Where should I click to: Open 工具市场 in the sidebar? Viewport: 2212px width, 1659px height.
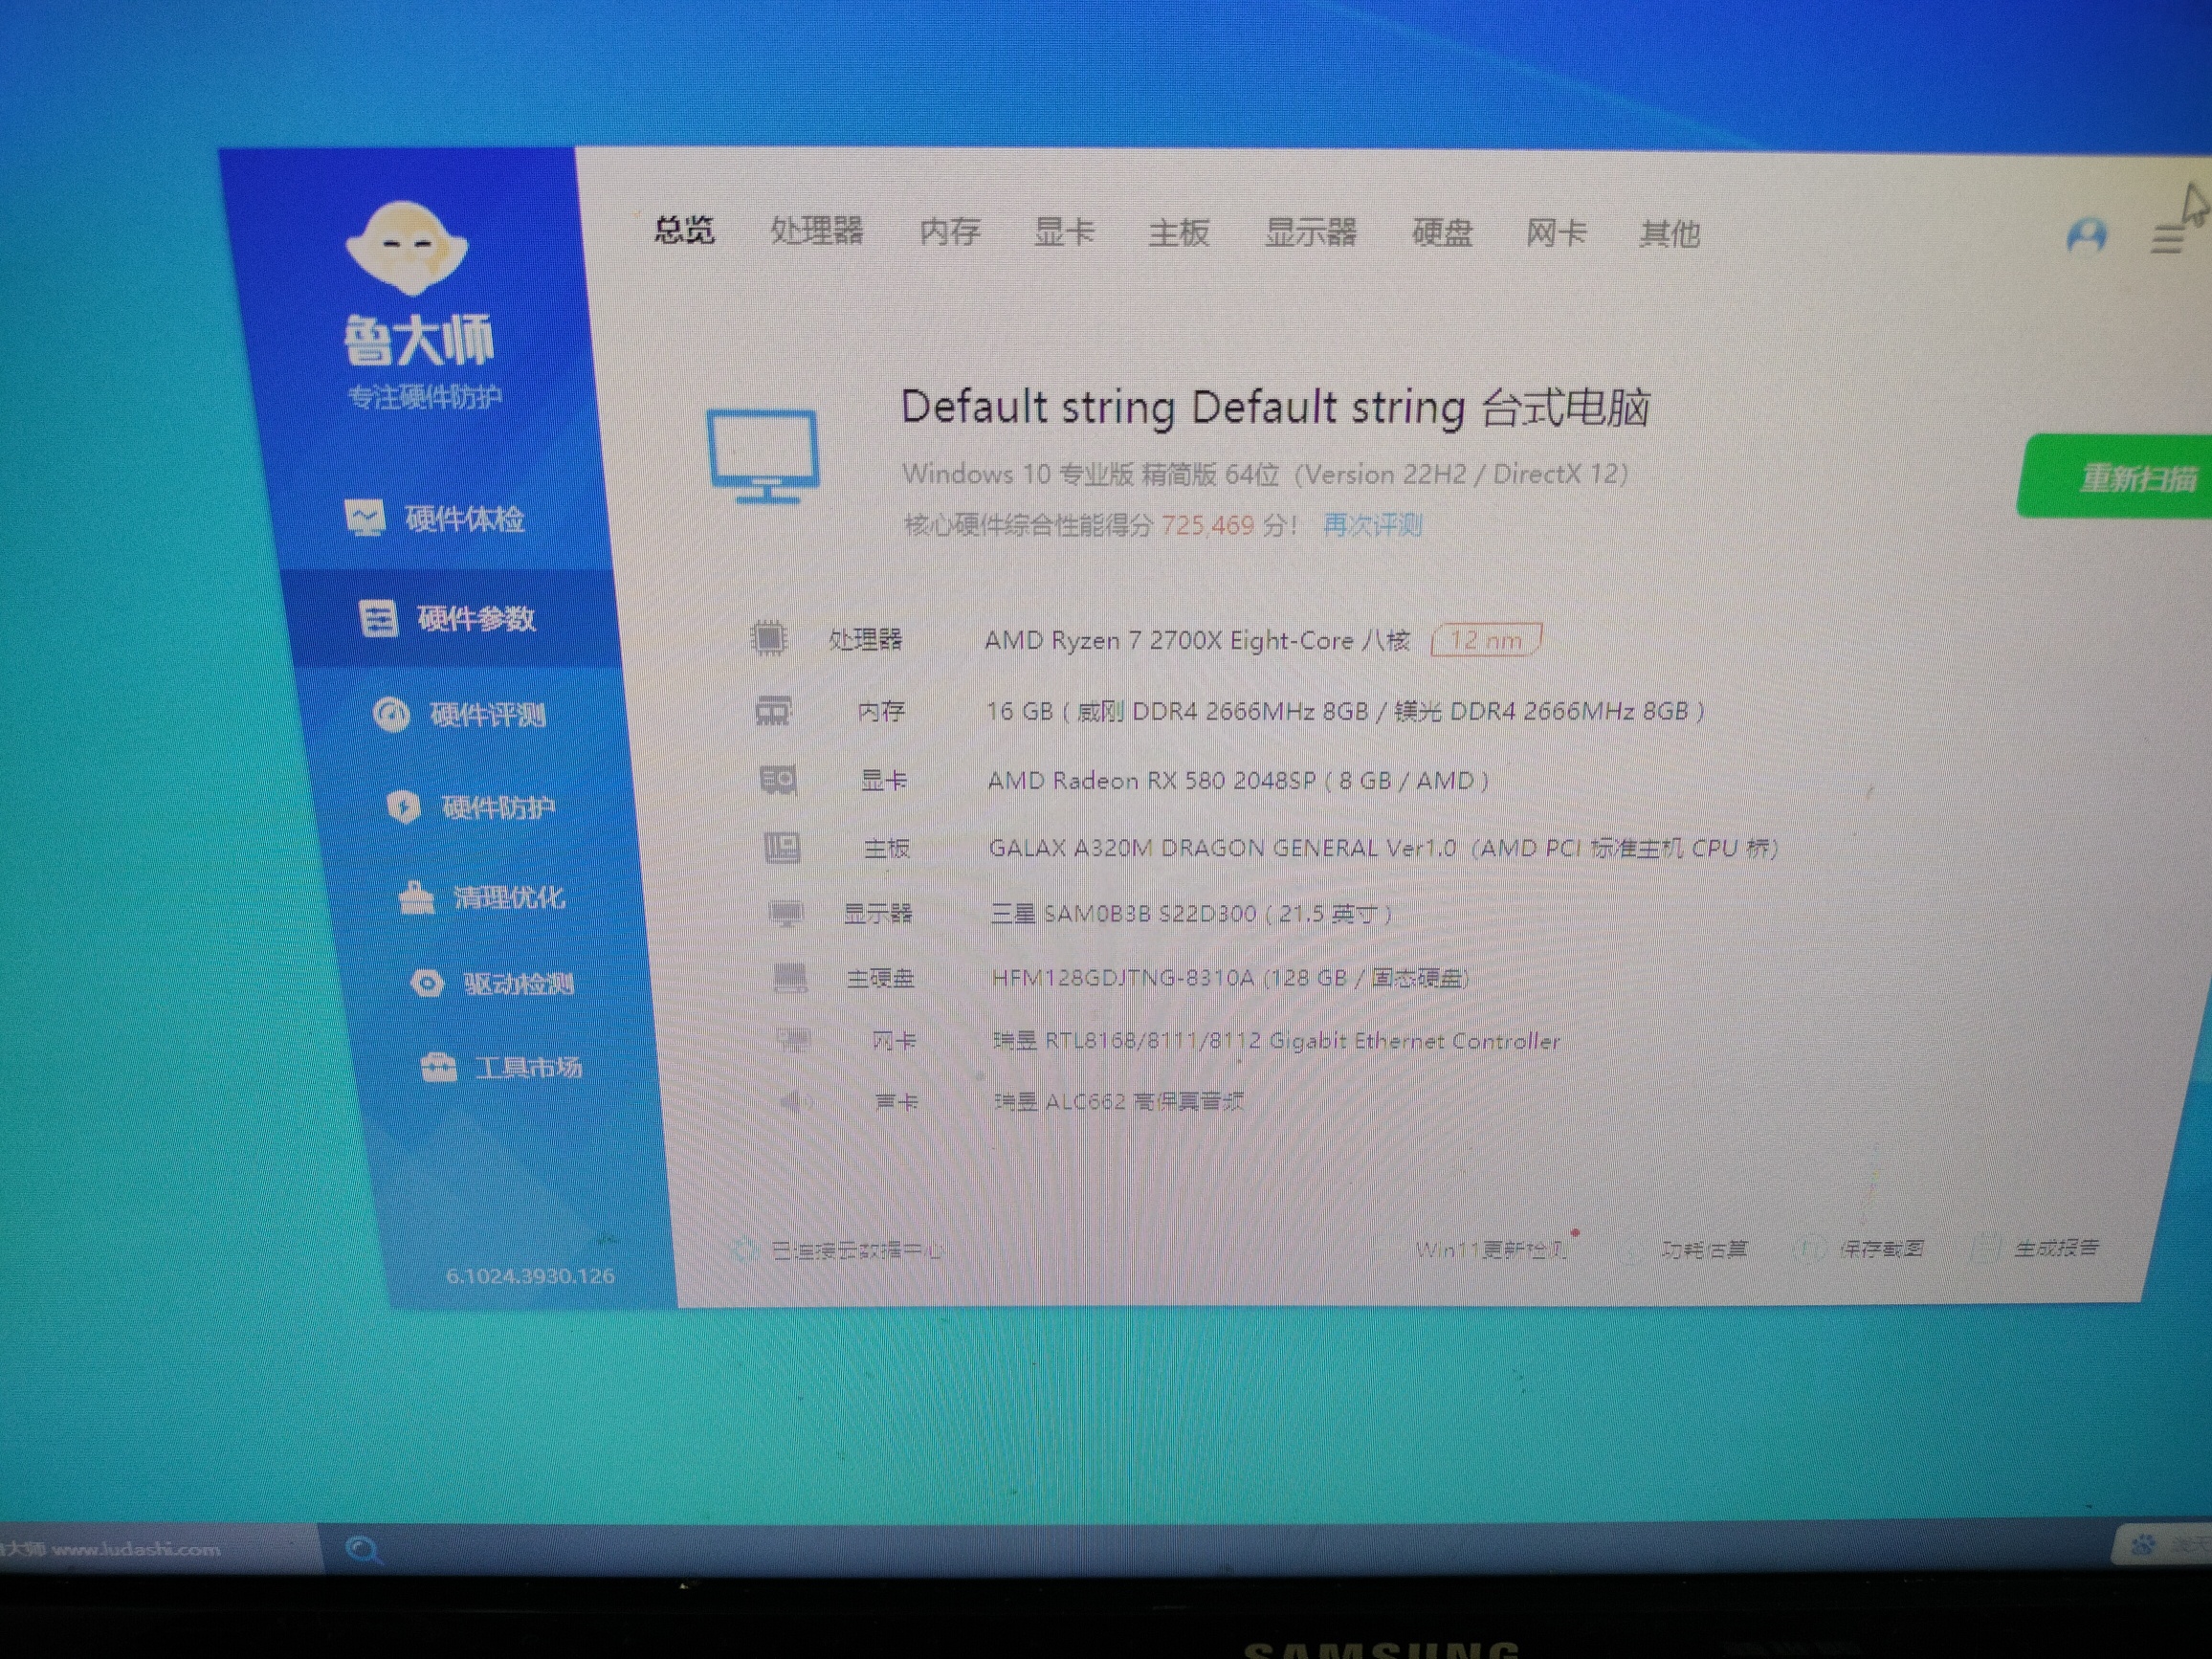[501, 1068]
